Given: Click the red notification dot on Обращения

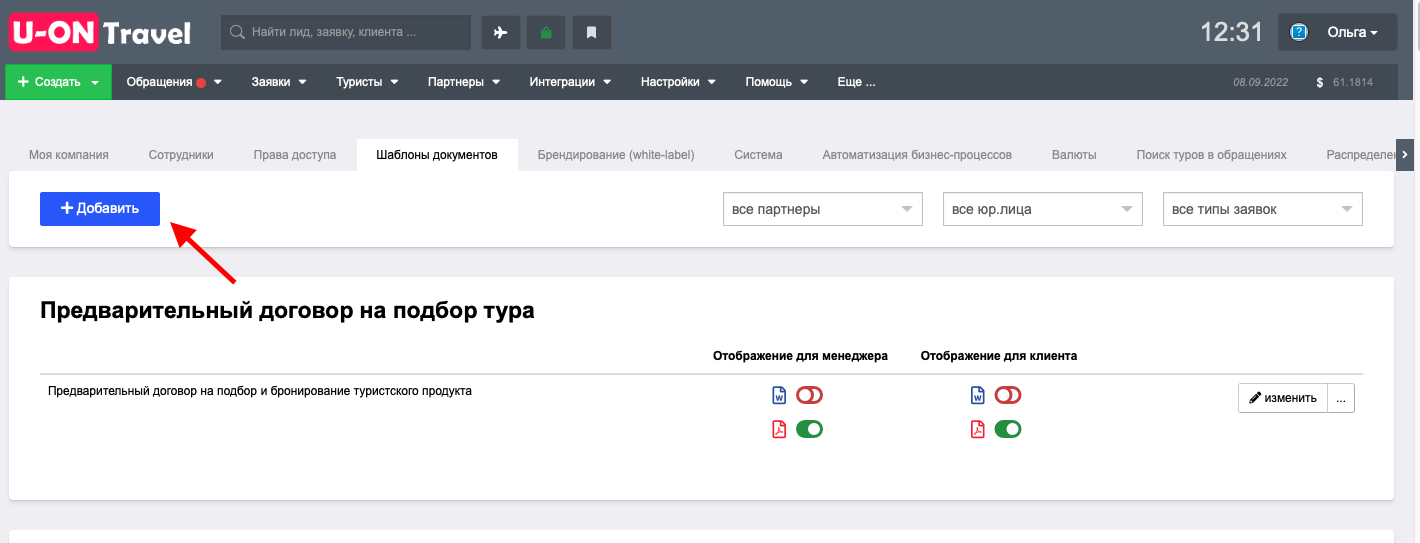Looking at the screenshot, I should click(201, 83).
